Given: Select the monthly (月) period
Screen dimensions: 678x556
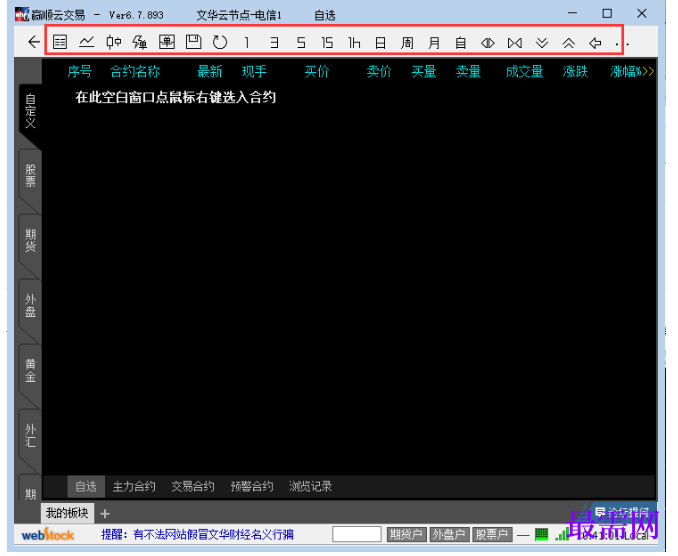Looking at the screenshot, I should 434,42.
